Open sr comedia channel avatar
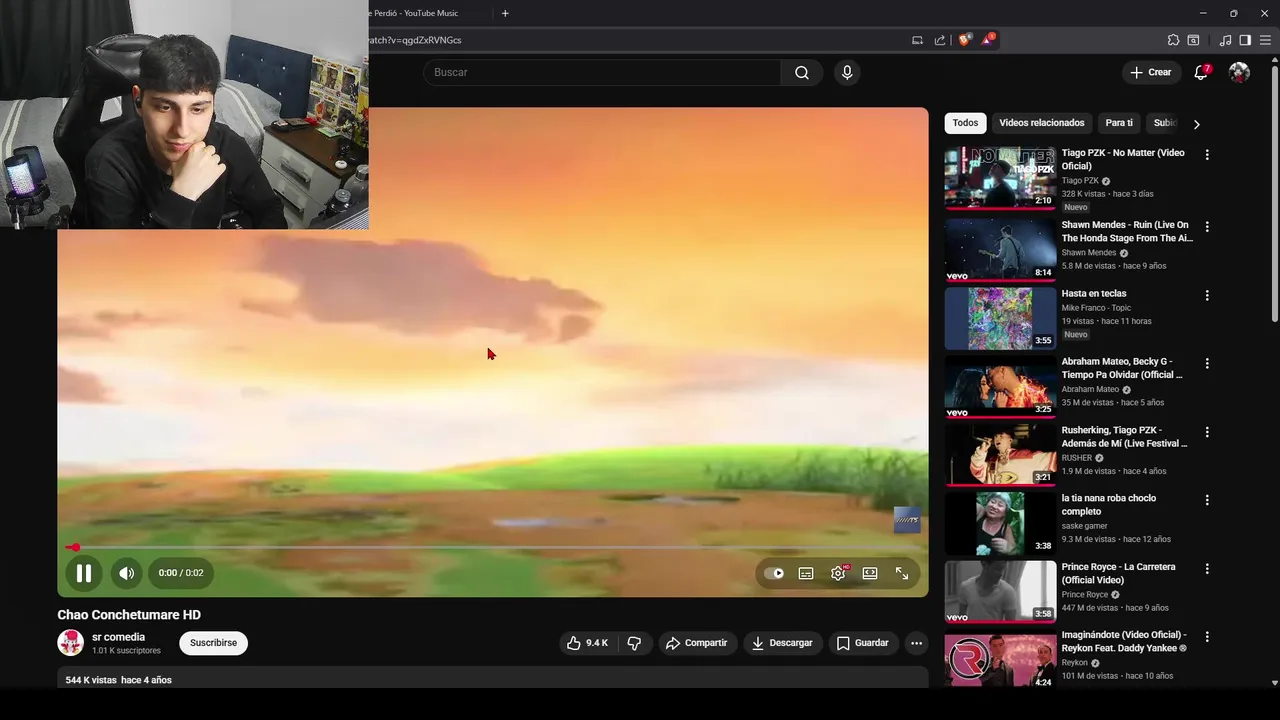Image resolution: width=1280 pixels, height=720 pixels. point(70,643)
